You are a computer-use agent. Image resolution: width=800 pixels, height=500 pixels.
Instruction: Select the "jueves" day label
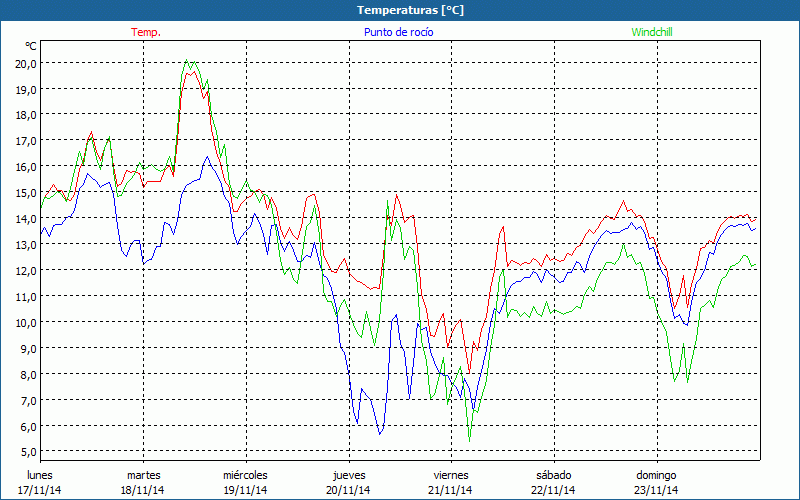click(348, 475)
